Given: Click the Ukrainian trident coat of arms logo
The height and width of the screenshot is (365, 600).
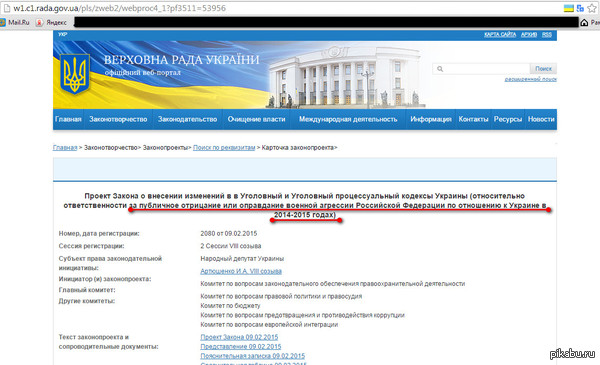Looking at the screenshot, I should tap(75, 74).
